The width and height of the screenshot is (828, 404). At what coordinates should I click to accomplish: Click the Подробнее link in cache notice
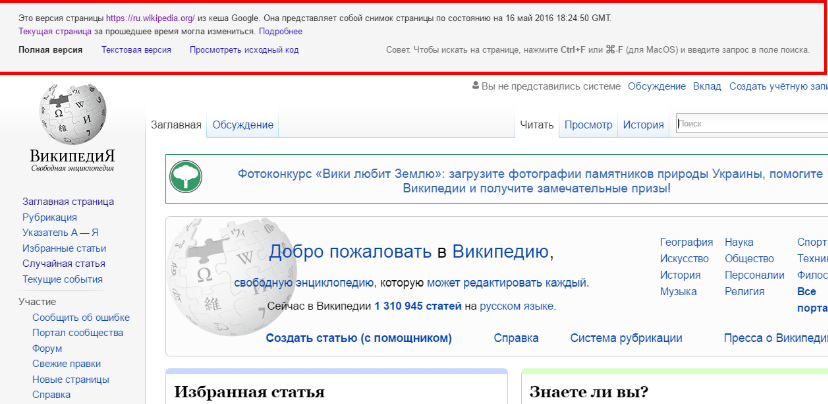click(x=280, y=31)
